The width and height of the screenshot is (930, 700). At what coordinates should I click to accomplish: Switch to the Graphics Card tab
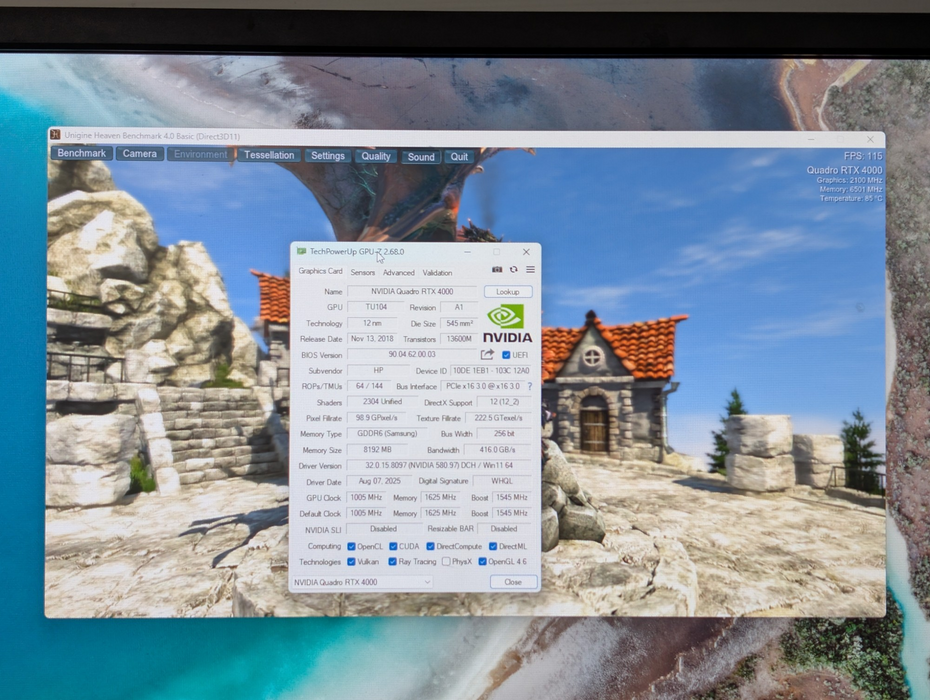pos(320,271)
